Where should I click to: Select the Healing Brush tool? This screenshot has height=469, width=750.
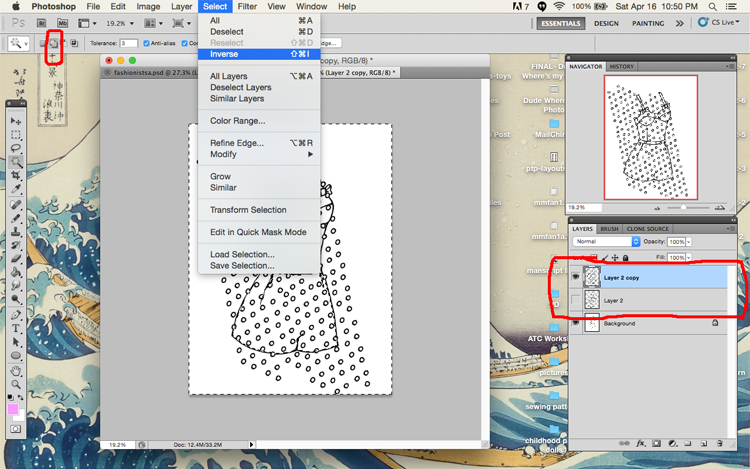[16, 205]
